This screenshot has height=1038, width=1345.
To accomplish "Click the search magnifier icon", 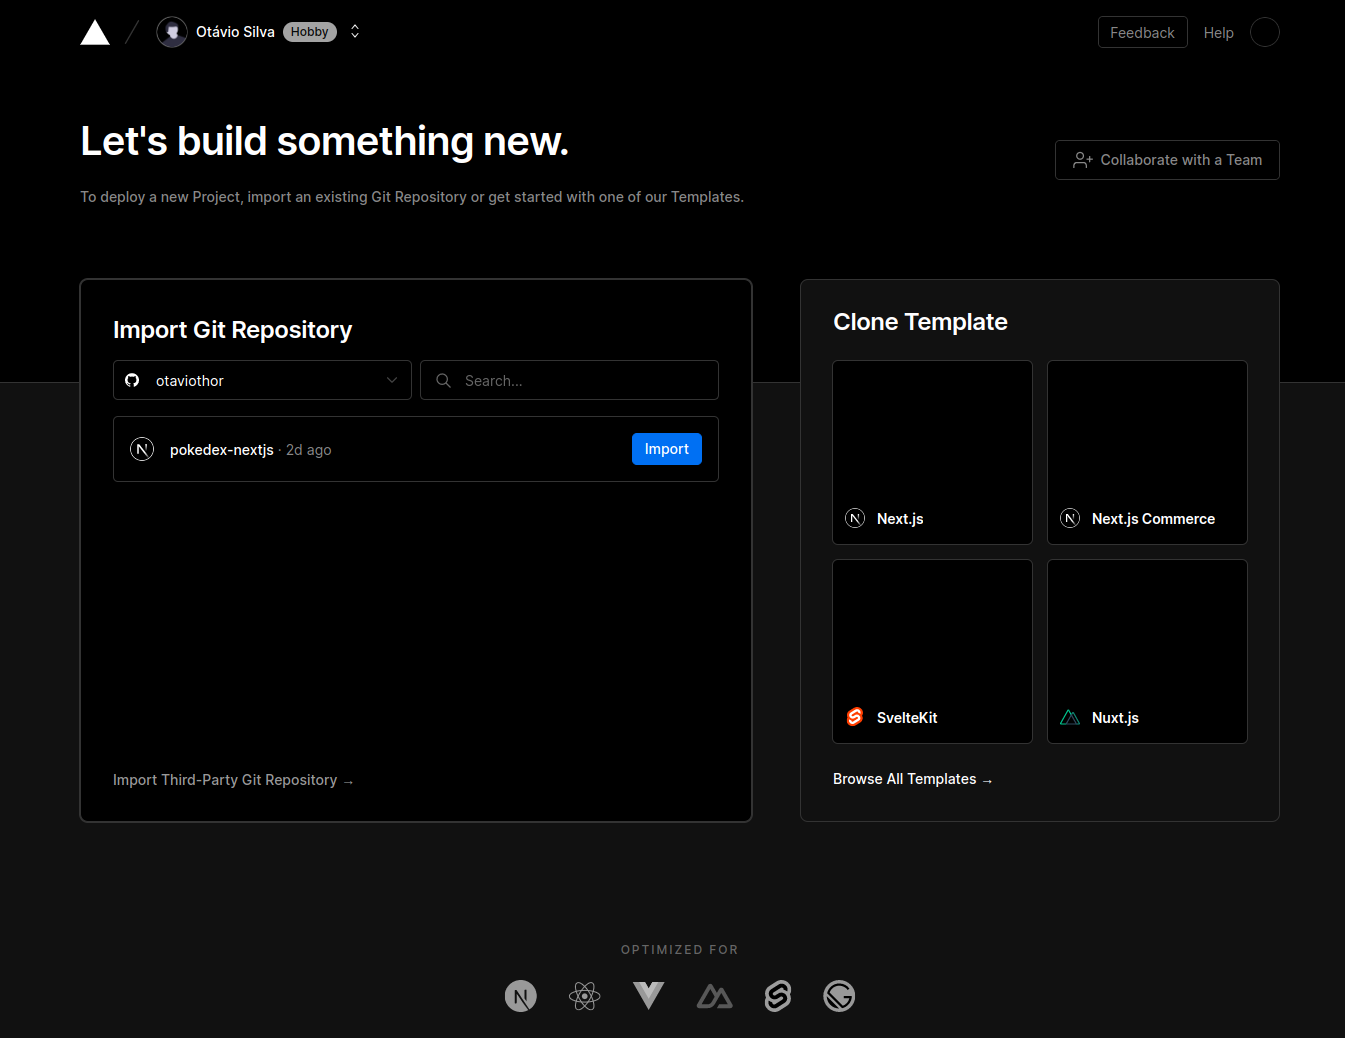I will coord(443,380).
